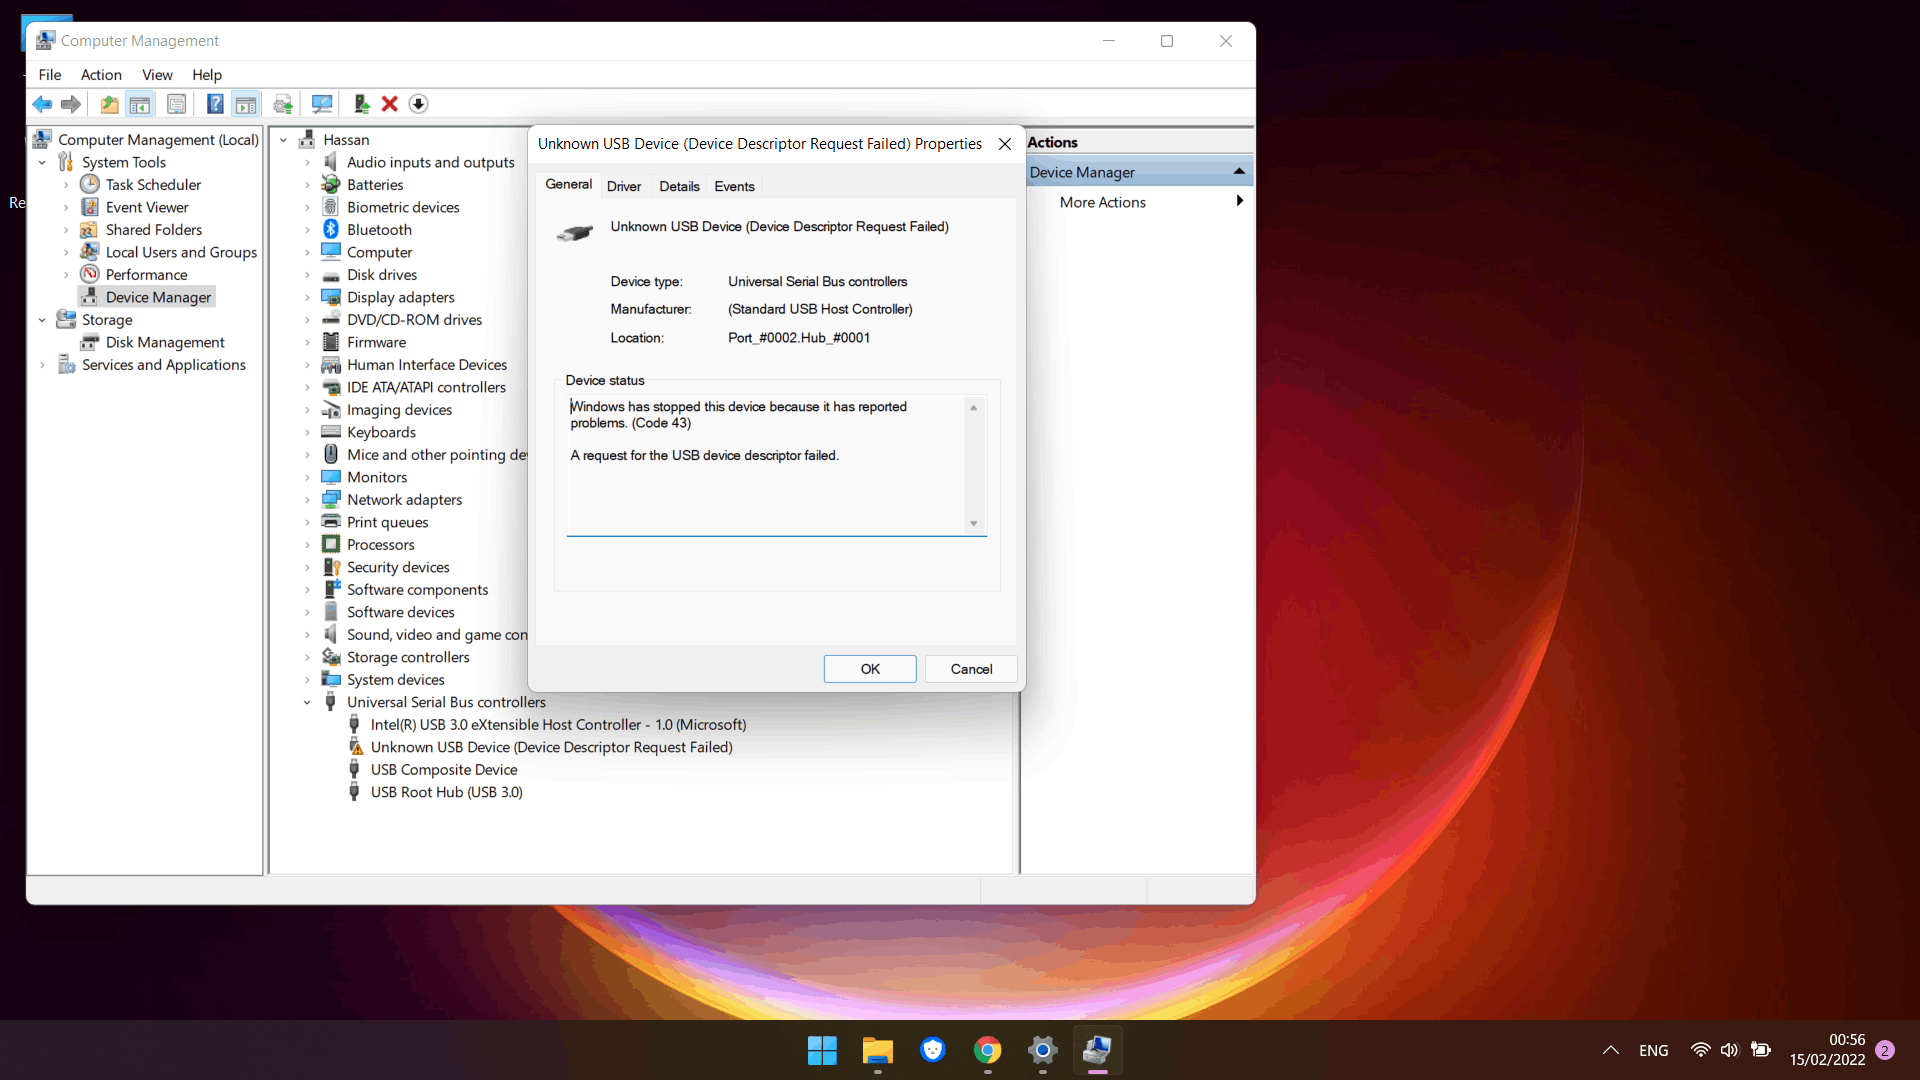1920x1080 pixels.
Task: Click Cancel in the Properties dialog
Action: coord(970,669)
